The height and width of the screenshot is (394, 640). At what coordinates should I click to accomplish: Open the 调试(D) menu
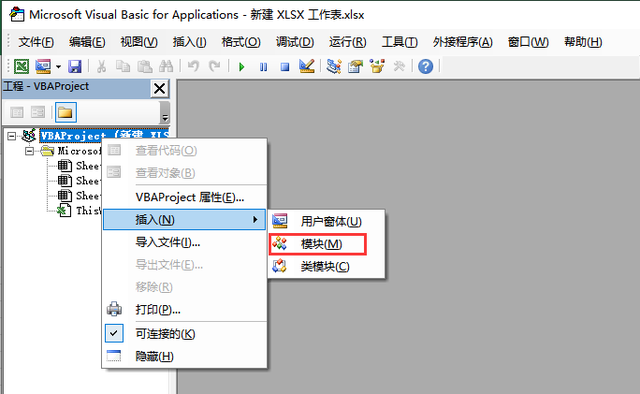[x=295, y=42]
